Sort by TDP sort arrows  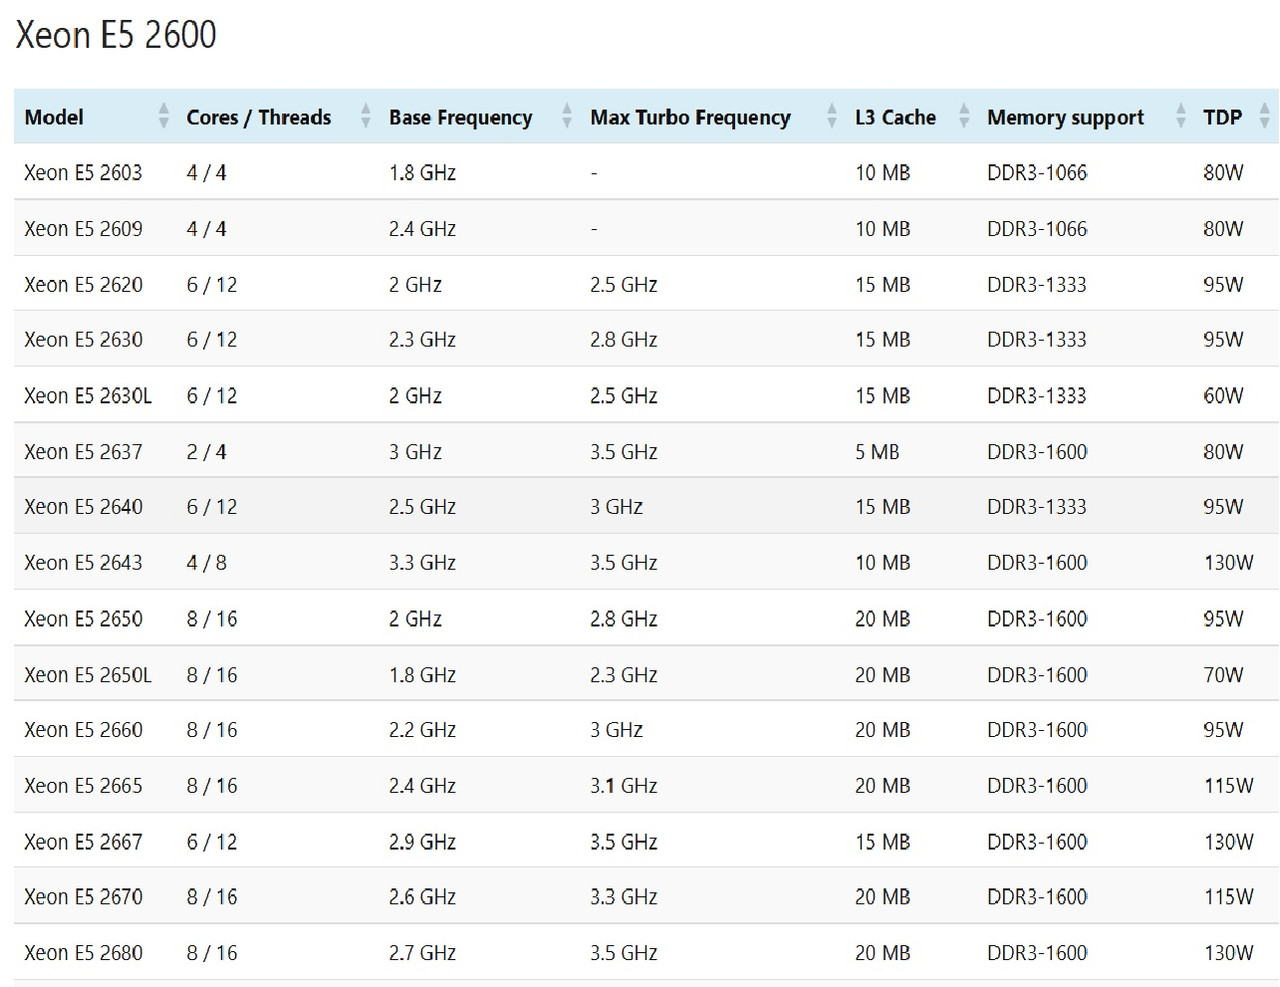coord(1263,116)
